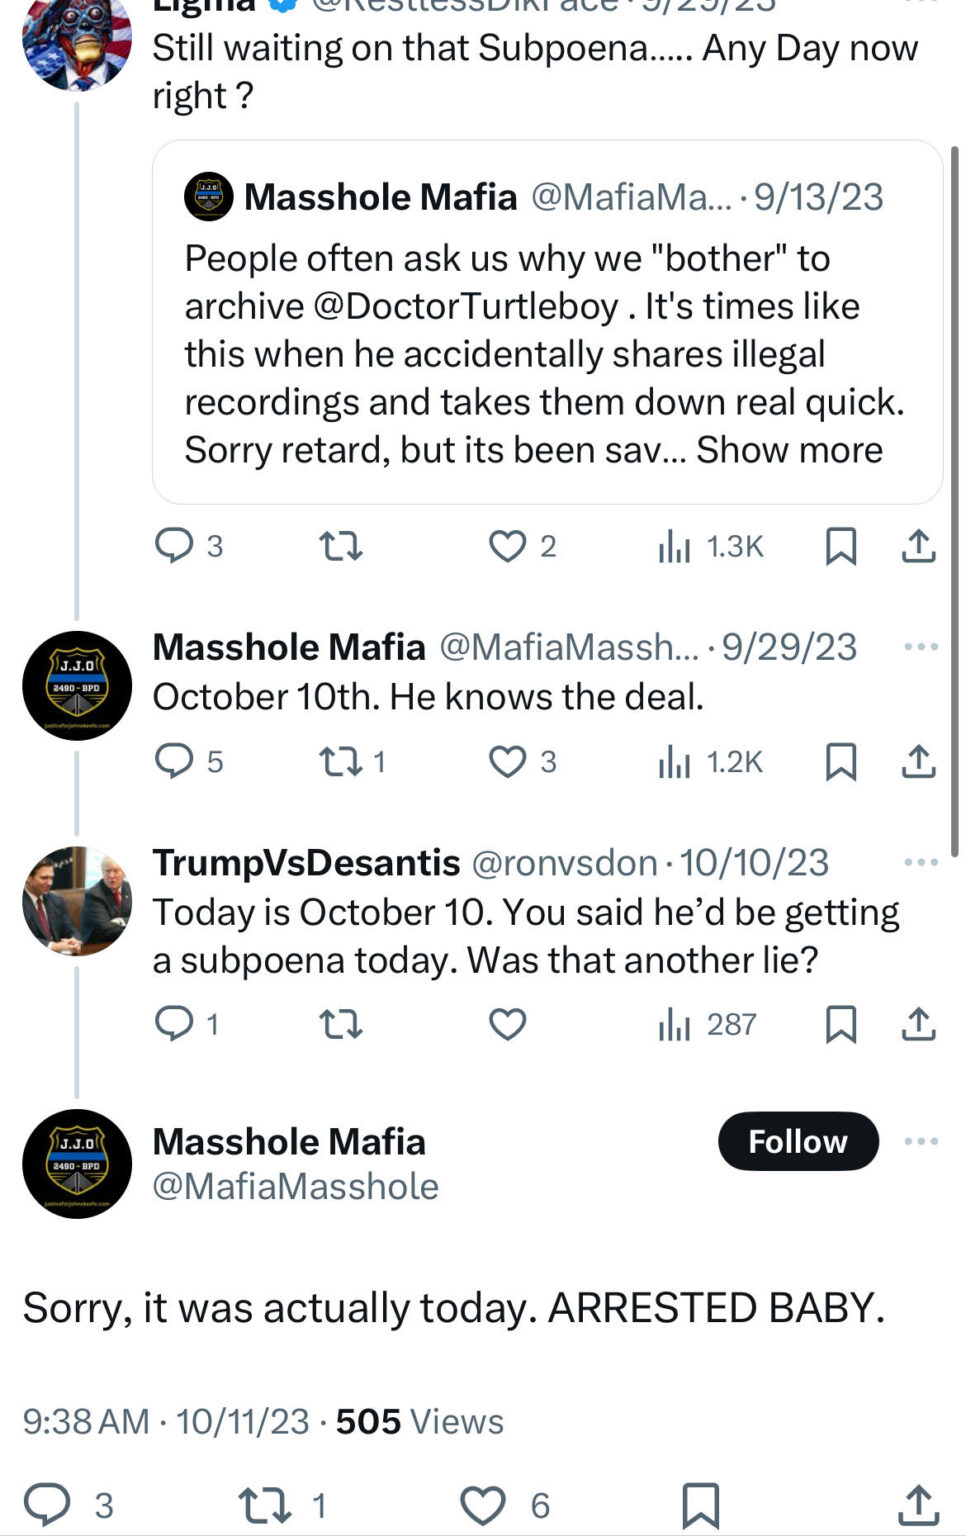966x1536 pixels.
Task: Follow the Masshole Mafia account
Action: [798, 1141]
